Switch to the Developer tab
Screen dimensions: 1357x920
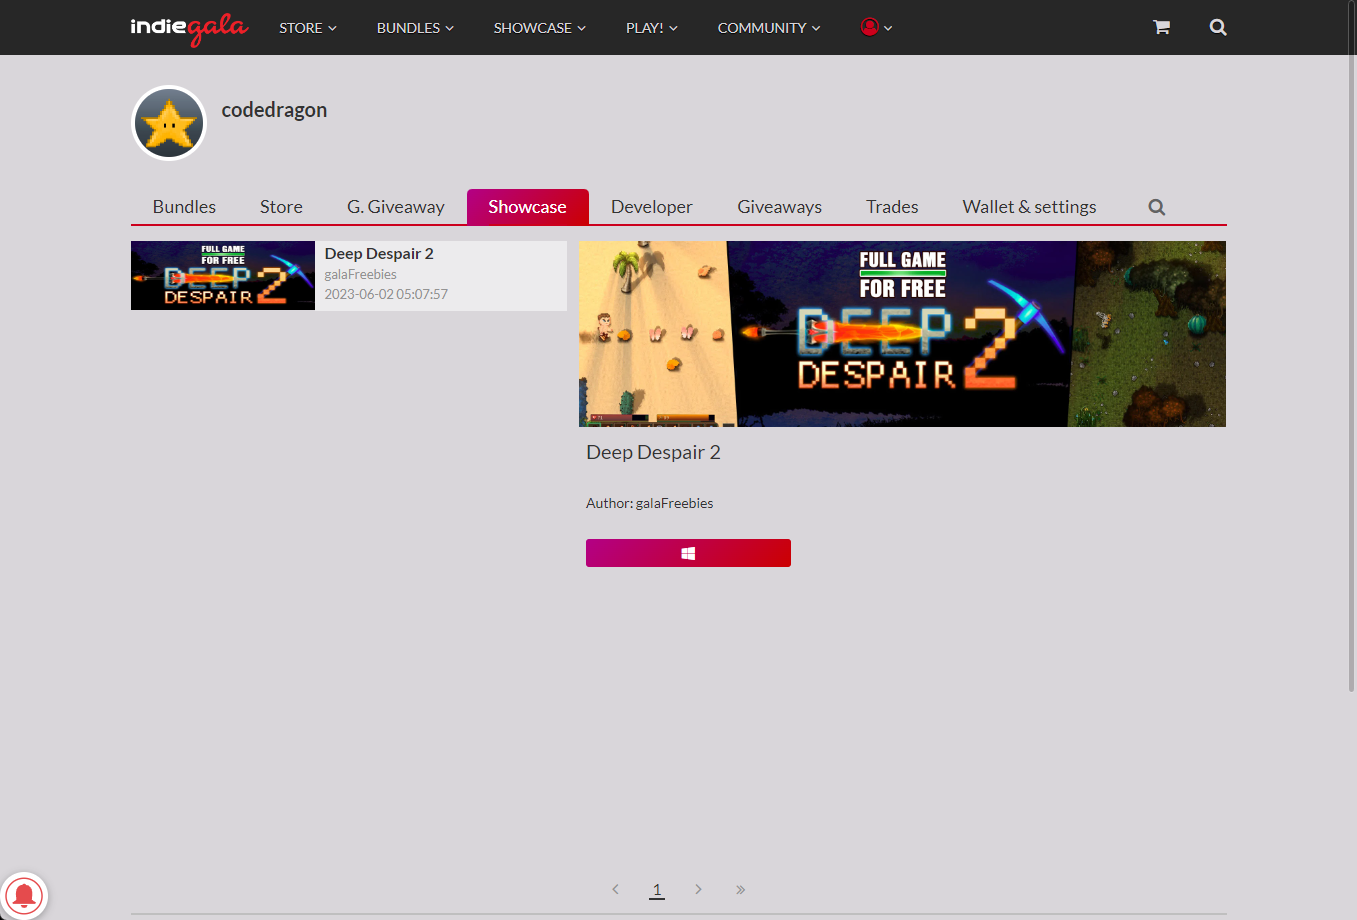[652, 207]
